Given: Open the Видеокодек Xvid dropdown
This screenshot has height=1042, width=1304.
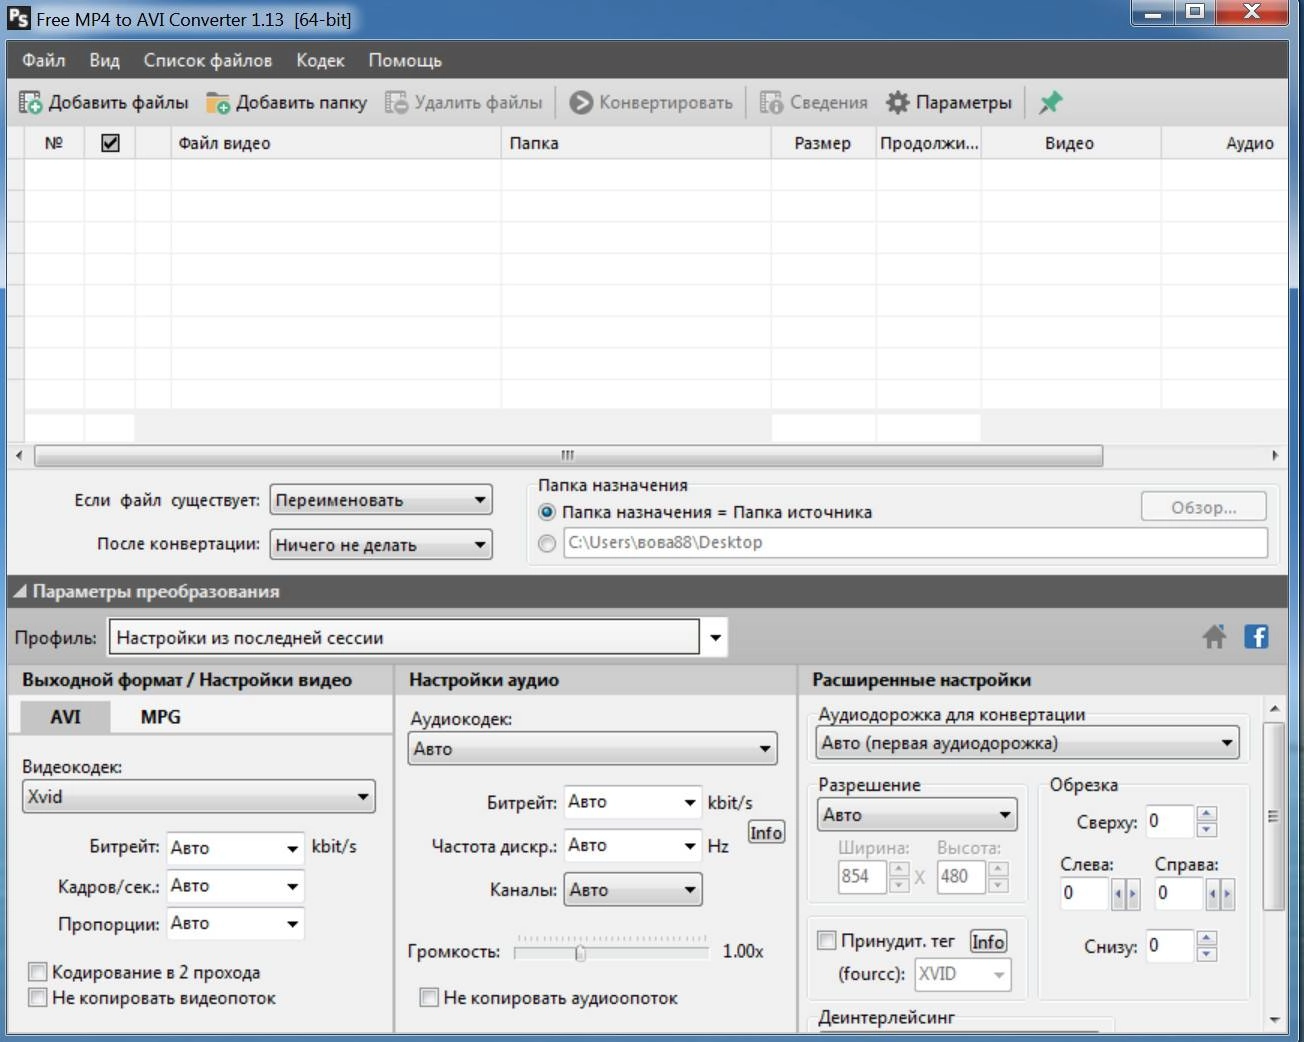Looking at the screenshot, I should (x=199, y=797).
